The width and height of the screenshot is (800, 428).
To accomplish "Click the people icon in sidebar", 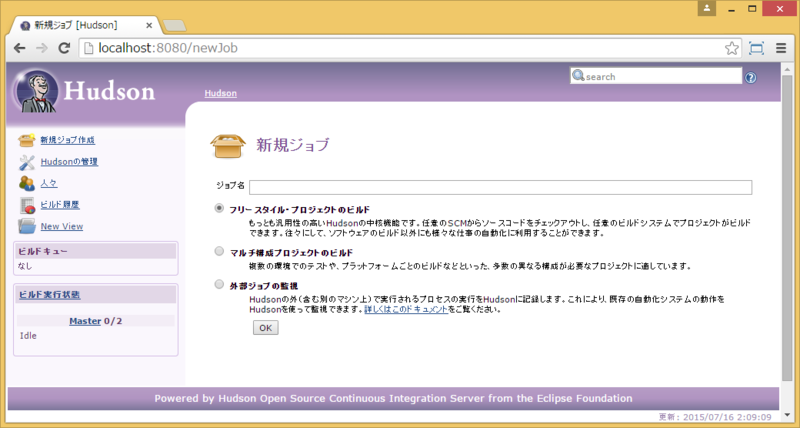I will point(27,184).
